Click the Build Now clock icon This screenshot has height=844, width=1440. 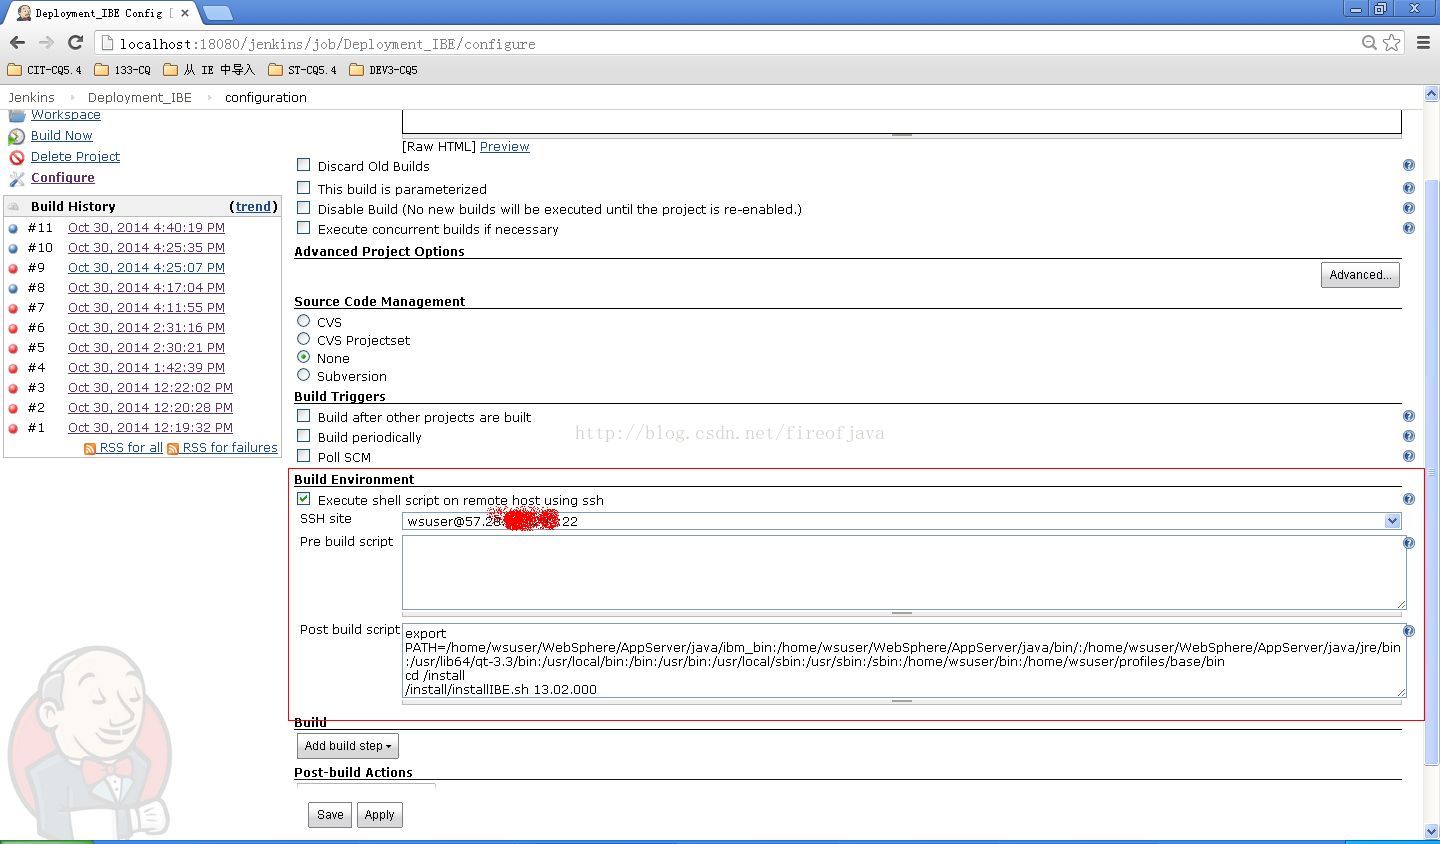pos(17,136)
